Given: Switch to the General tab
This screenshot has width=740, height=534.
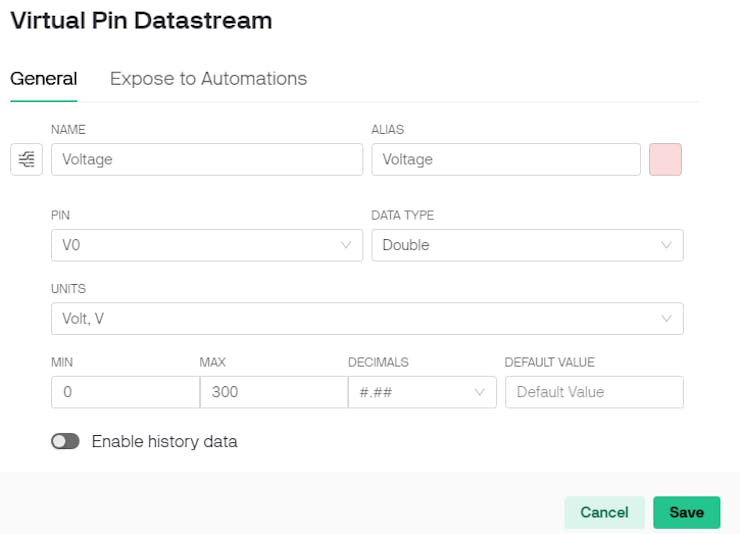Looking at the screenshot, I should pyautogui.click(x=43, y=79).
